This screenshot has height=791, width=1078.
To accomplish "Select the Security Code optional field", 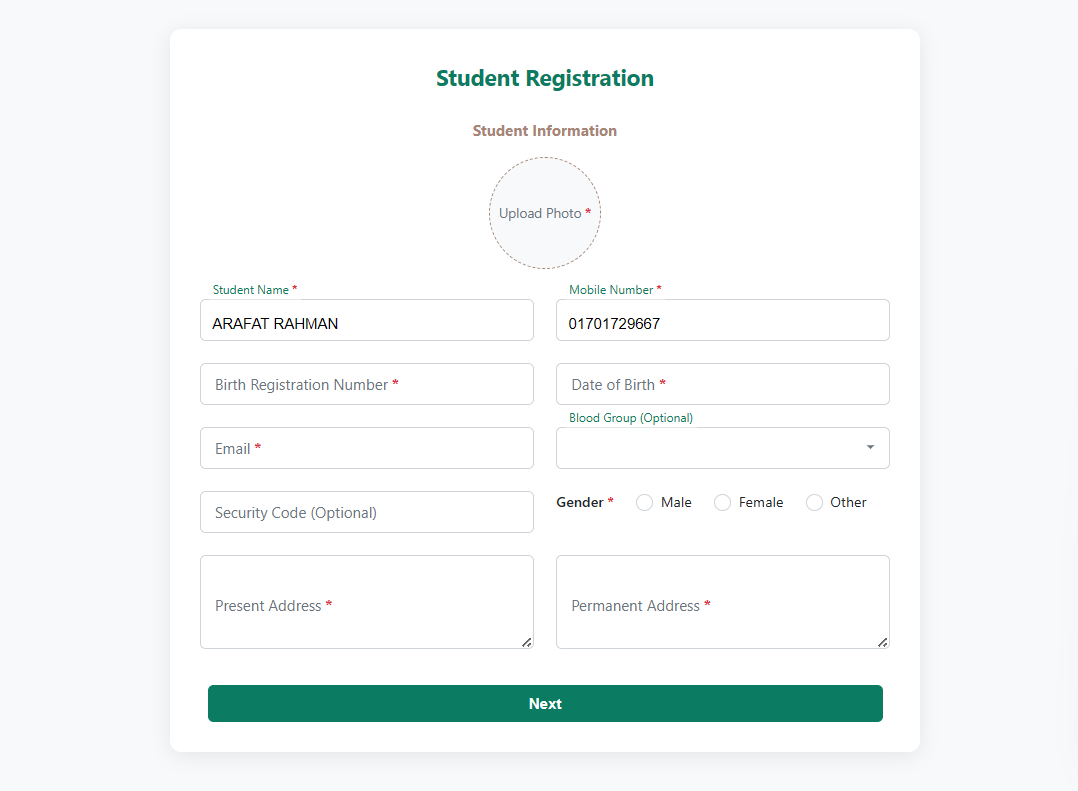I will 366,512.
